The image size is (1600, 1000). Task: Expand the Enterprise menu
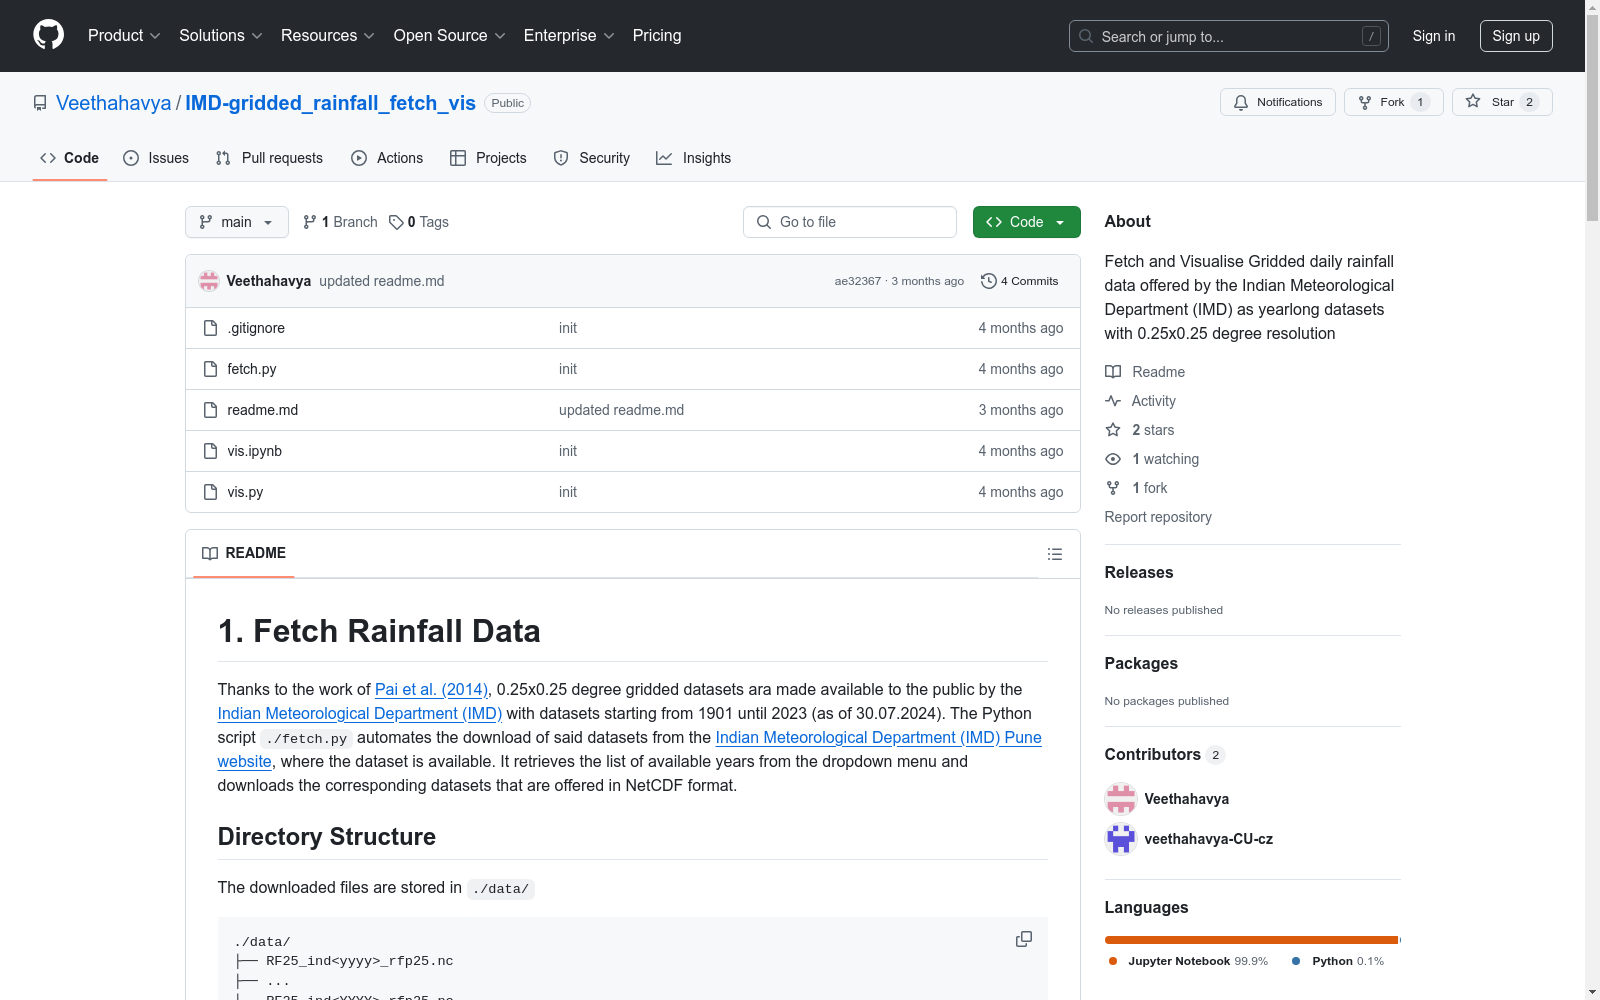pos(569,35)
